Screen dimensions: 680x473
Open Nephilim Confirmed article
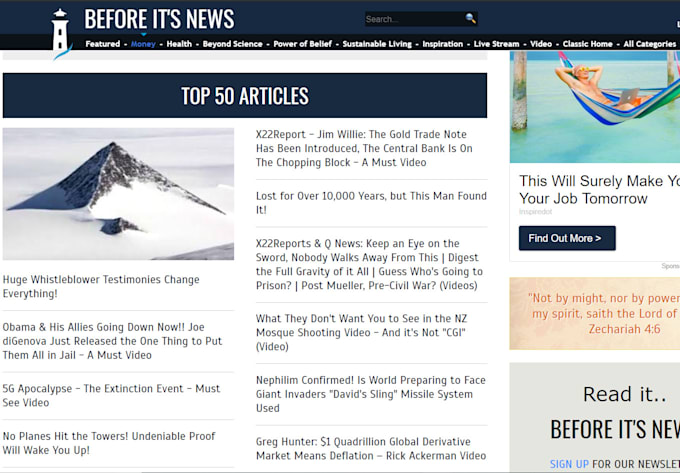(370, 394)
